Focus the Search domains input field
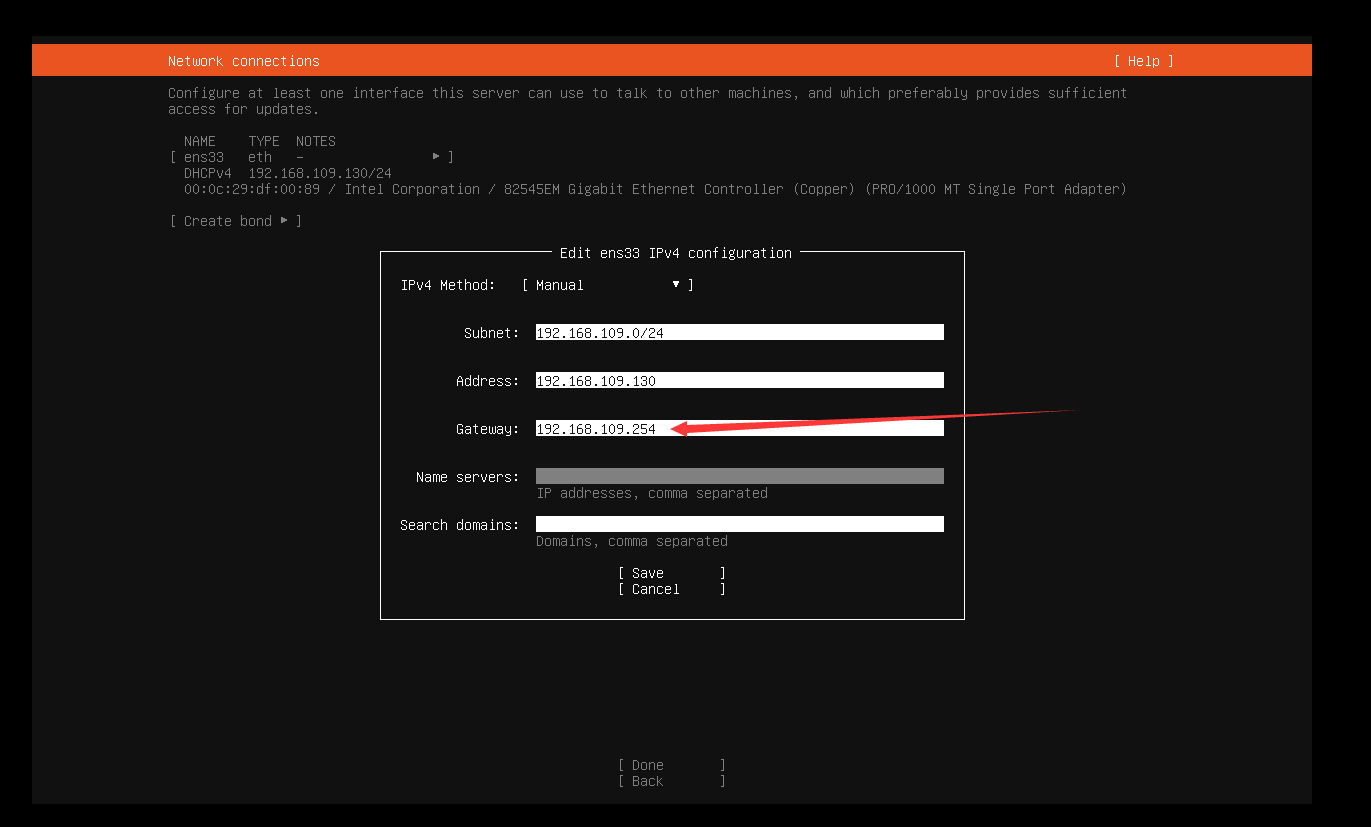This screenshot has height=827, width=1371. [740, 525]
